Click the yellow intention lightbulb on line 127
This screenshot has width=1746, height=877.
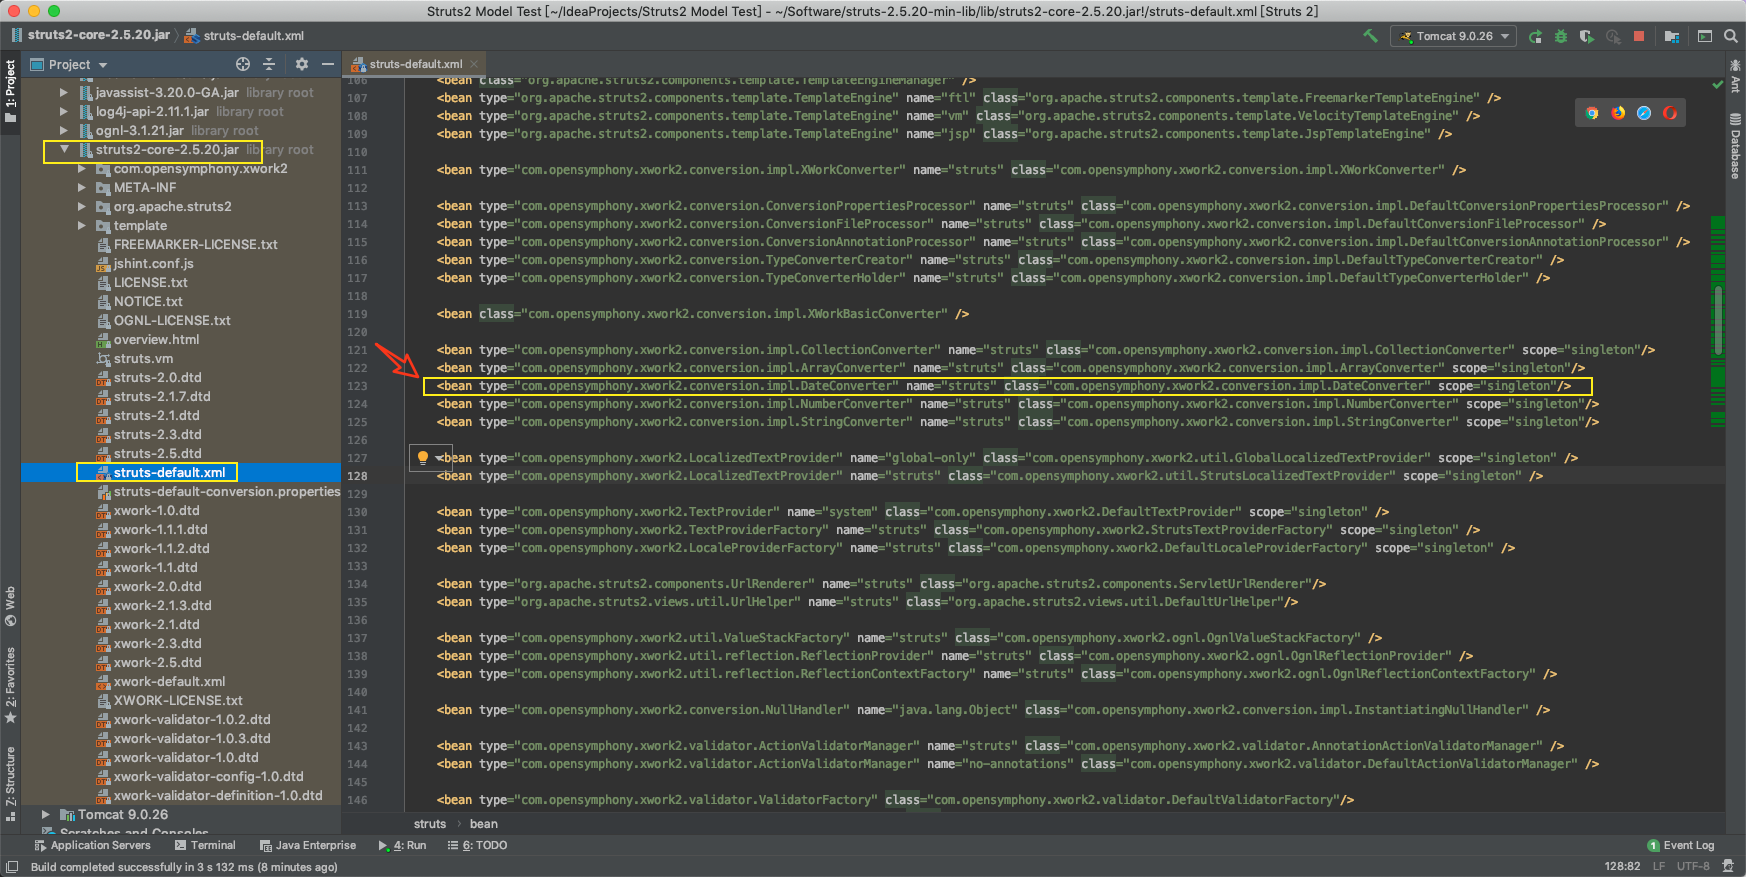(x=423, y=458)
